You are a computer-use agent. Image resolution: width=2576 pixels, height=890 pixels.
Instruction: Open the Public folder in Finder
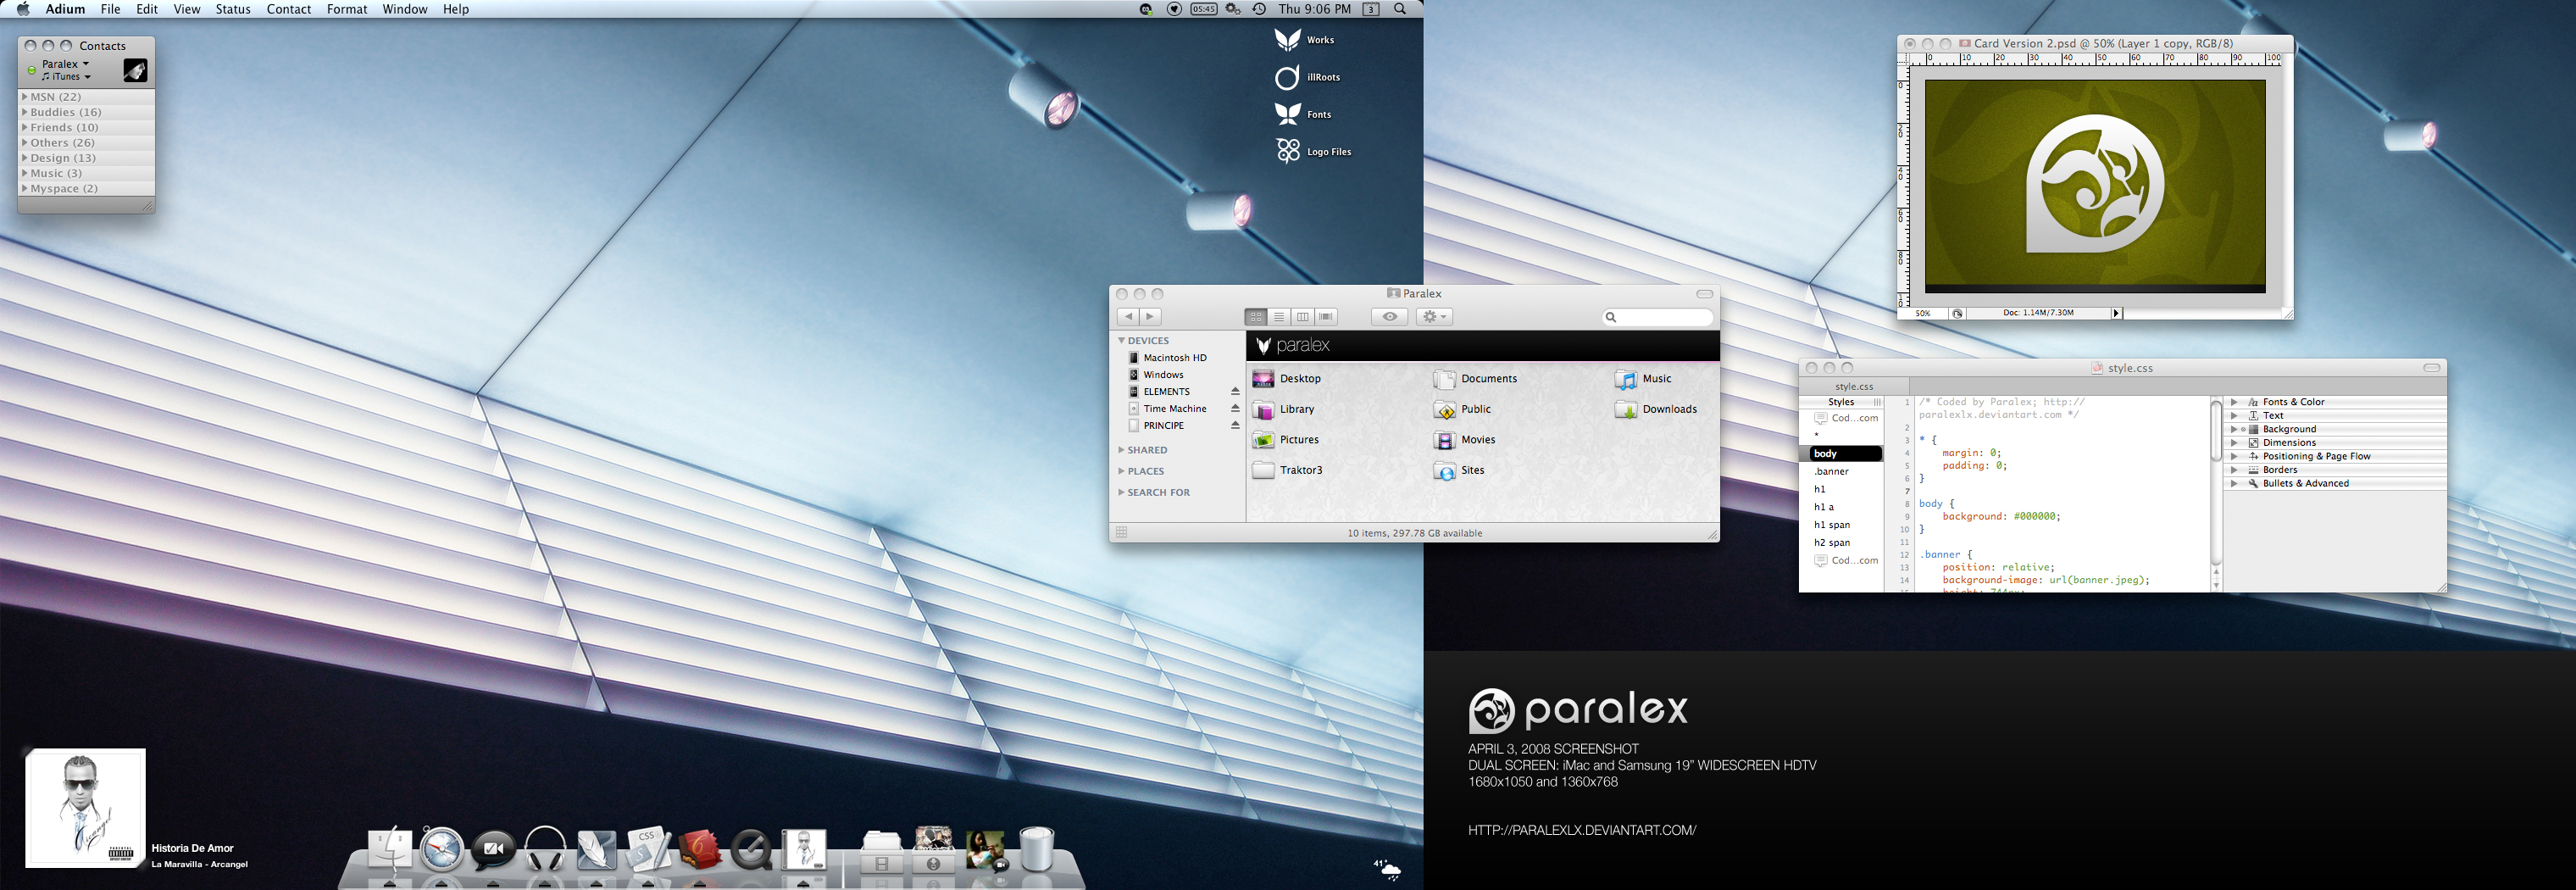[1462, 409]
